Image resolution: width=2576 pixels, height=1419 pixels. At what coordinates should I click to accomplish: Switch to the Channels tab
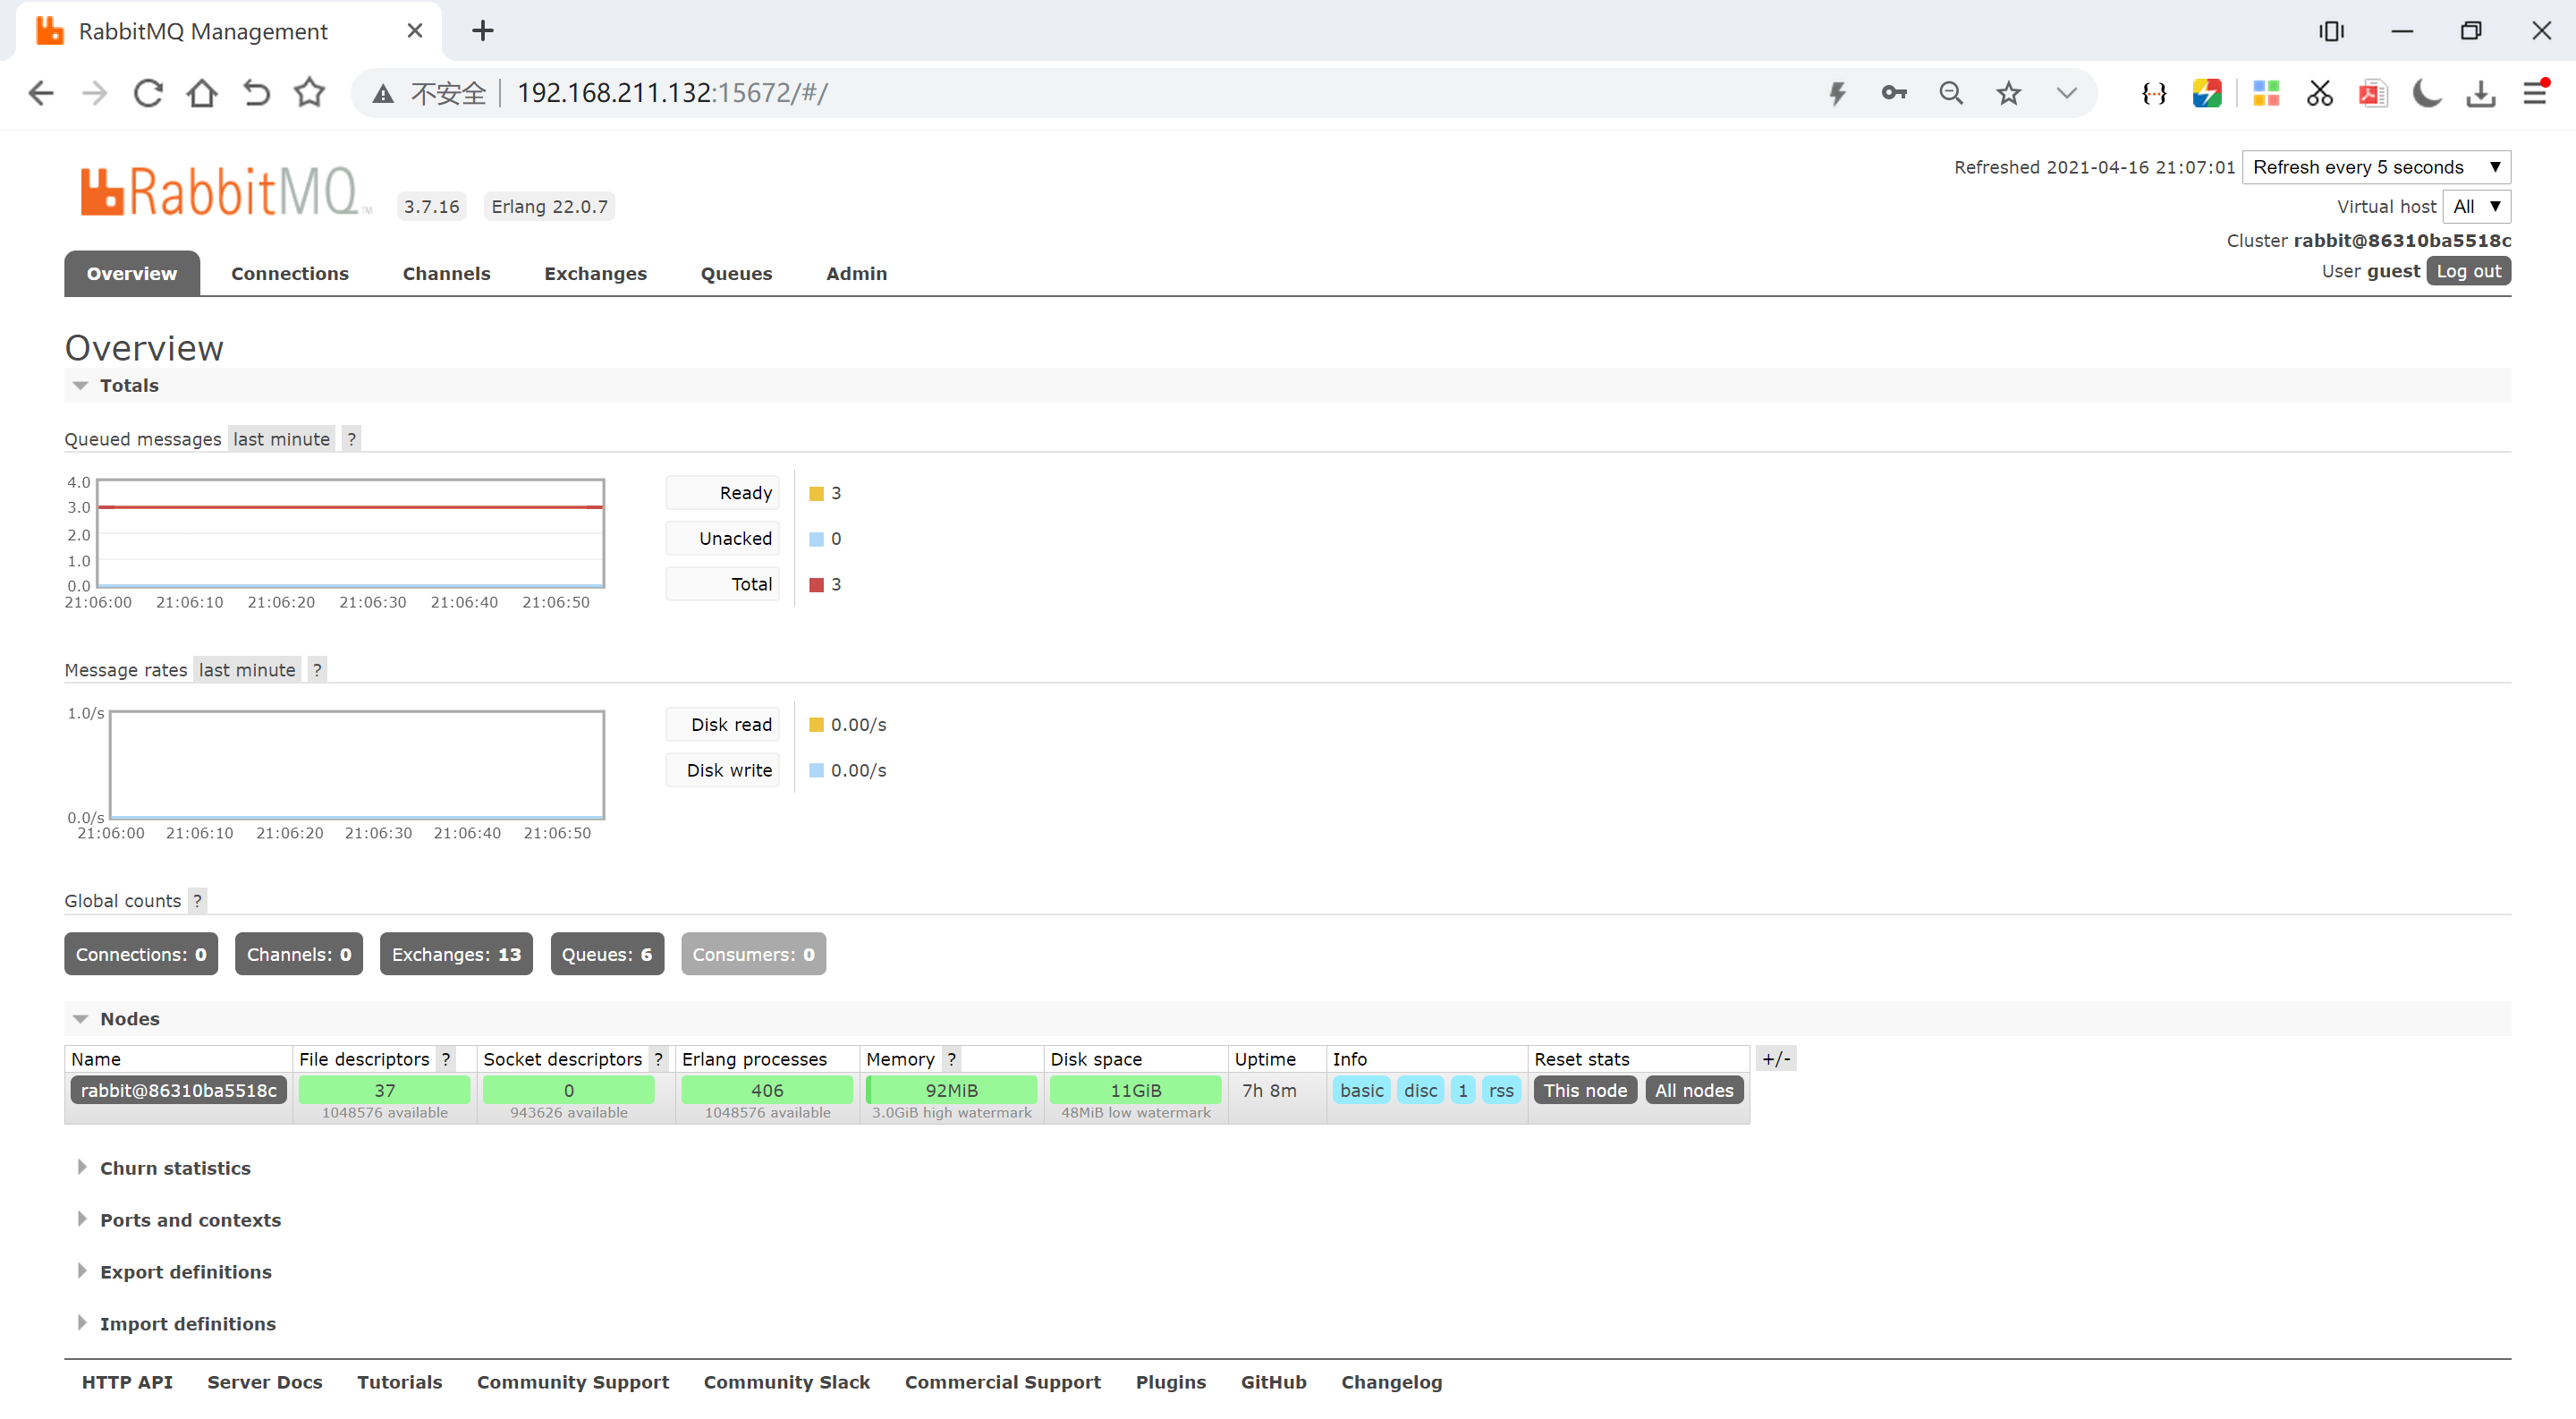point(446,273)
